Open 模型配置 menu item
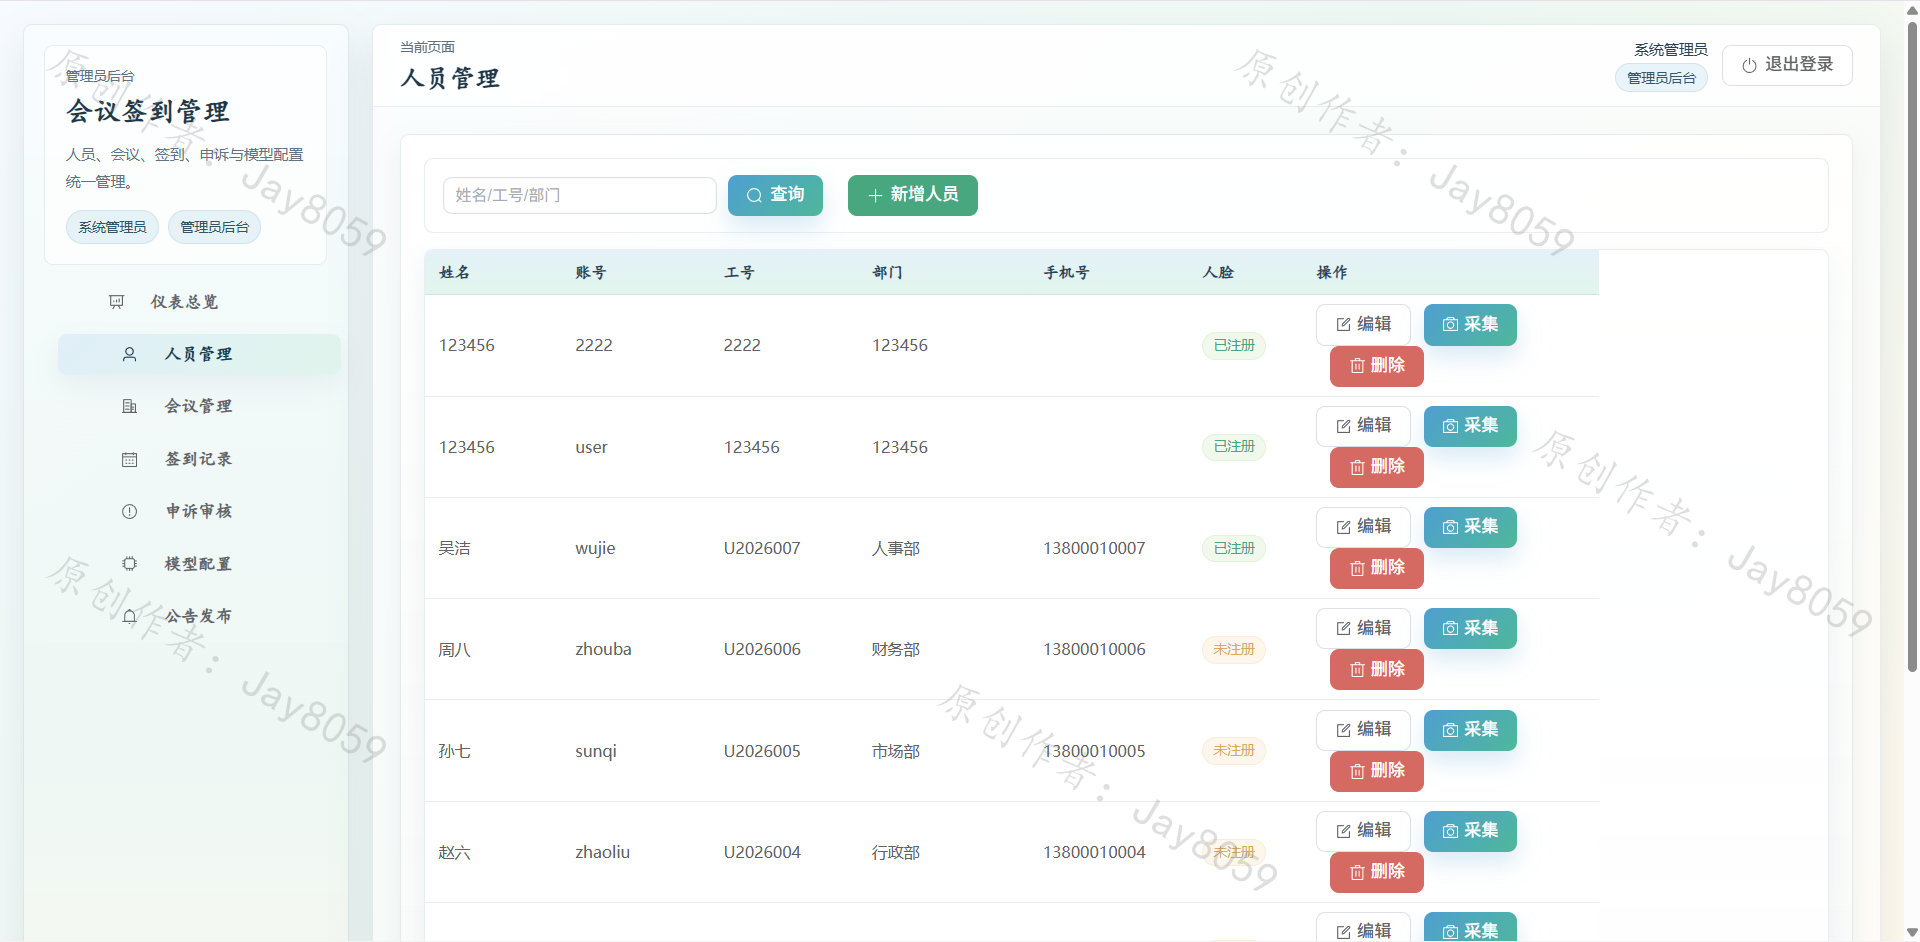This screenshot has height=942, width=1920. click(199, 564)
